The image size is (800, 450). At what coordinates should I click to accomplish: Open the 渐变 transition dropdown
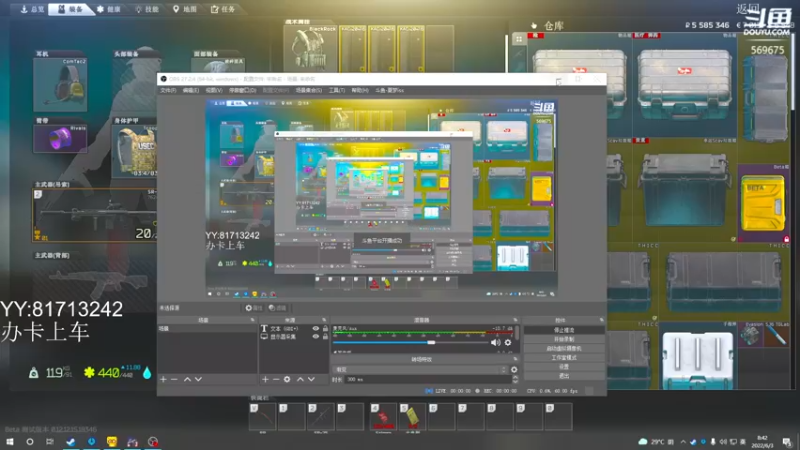tap(420, 369)
